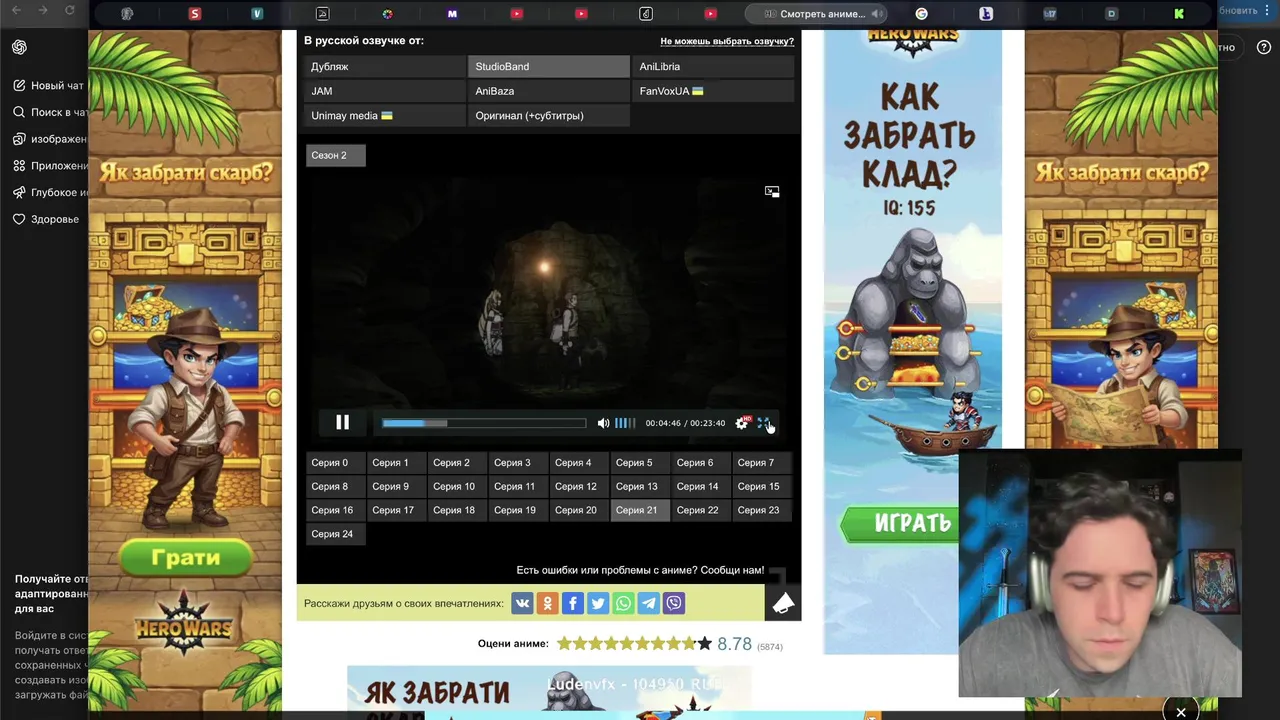Click help question icon in ChatGPT window

[x=1263, y=47]
